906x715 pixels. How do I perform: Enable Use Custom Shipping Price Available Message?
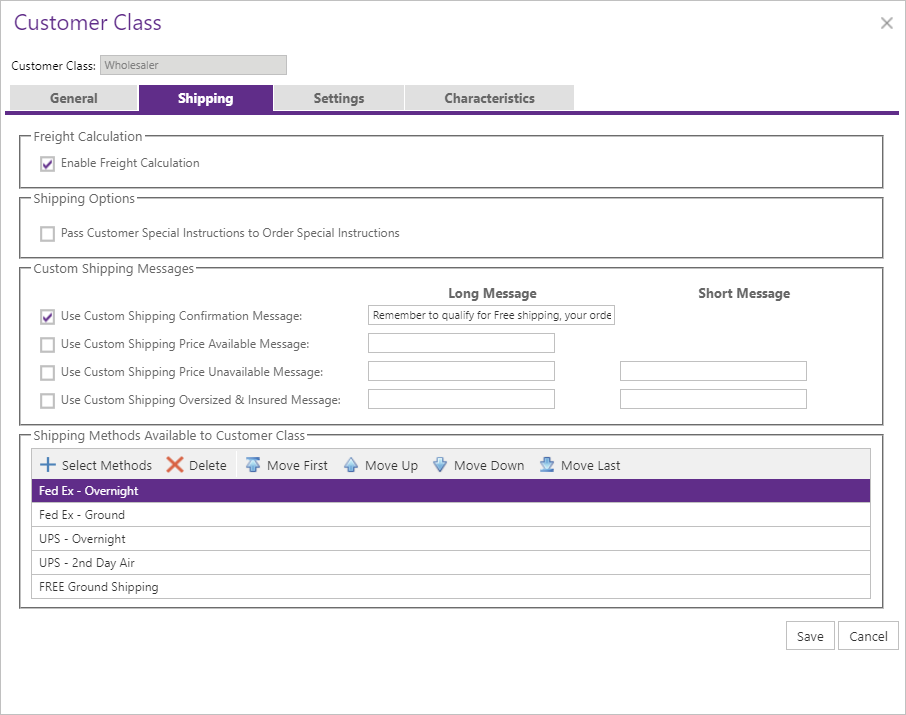tap(47, 345)
